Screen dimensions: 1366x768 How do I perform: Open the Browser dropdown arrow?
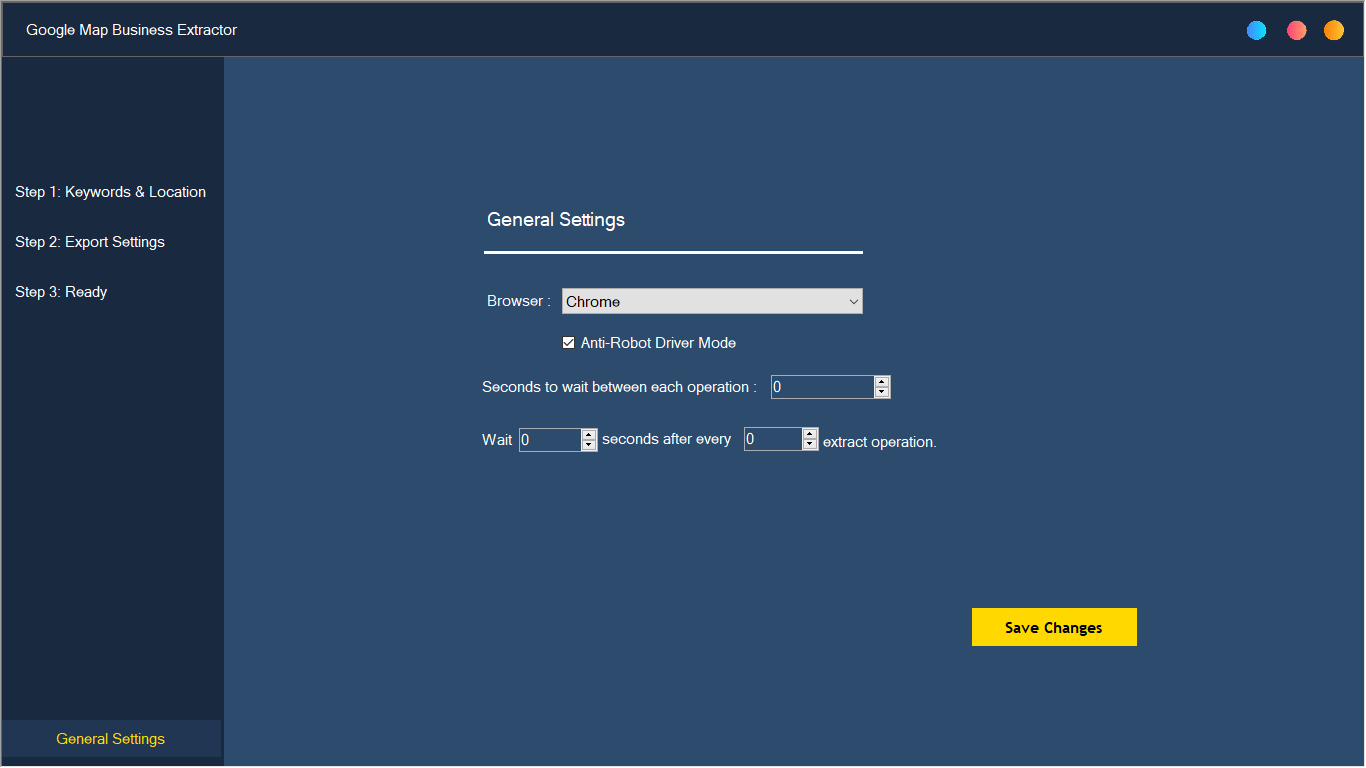tap(853, 301)
